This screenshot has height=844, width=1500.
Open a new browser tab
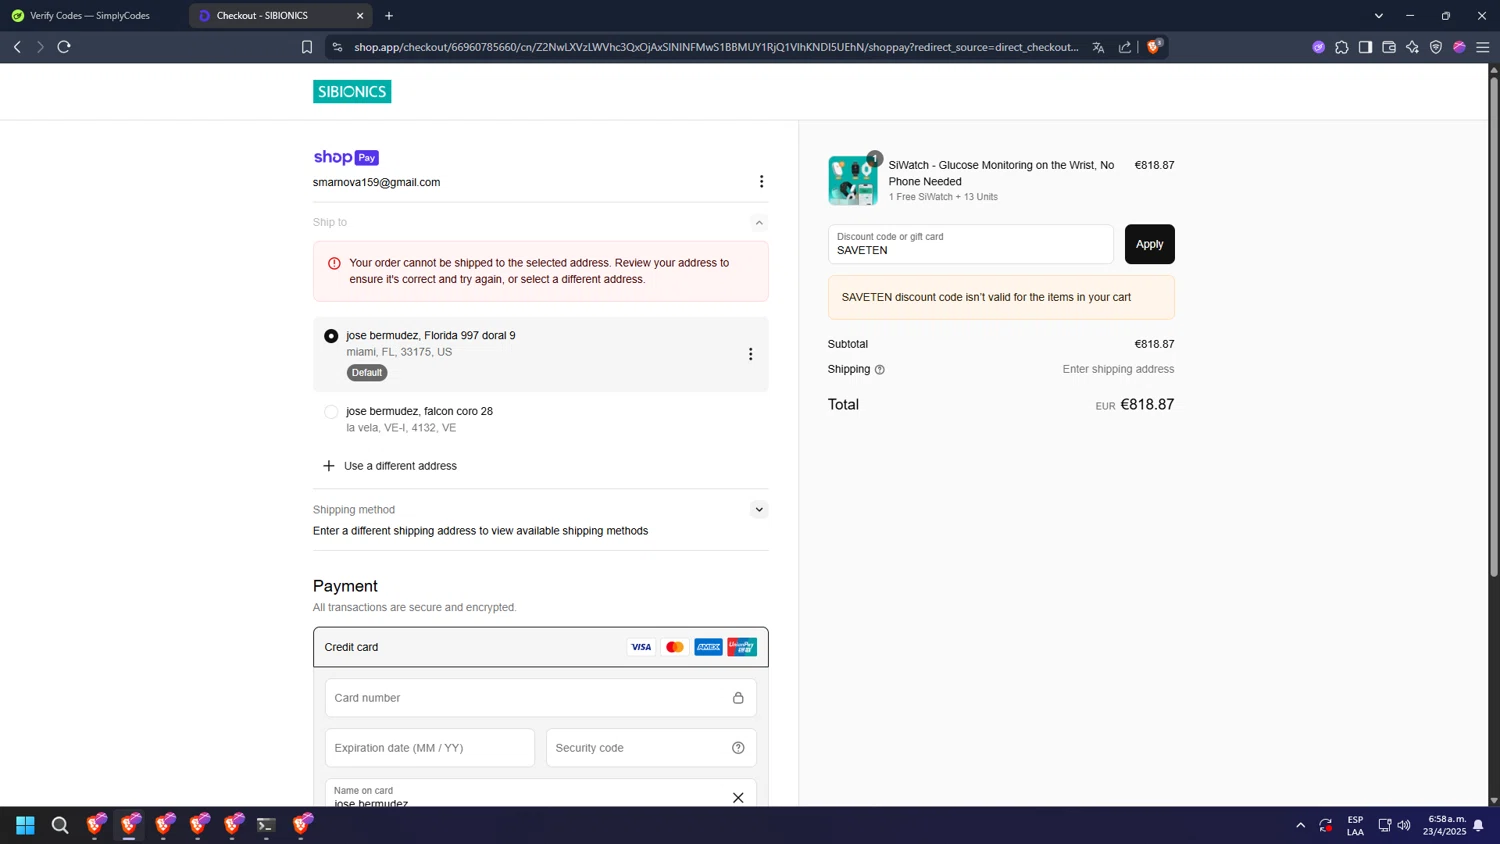point(389,16)
